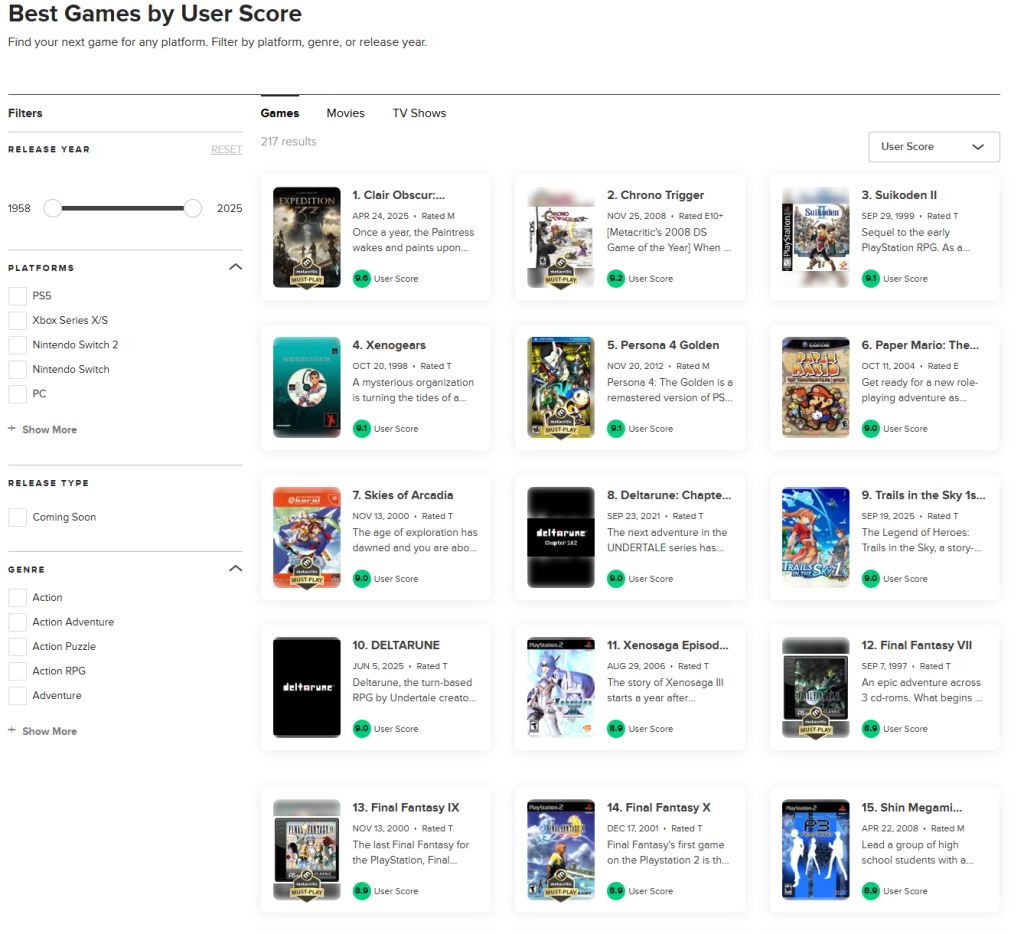Image resolution: width=1024 pixels, height=934 pixels.
Task: Click the score badge on DELTARUNE card
Action: tap(361, 728)
